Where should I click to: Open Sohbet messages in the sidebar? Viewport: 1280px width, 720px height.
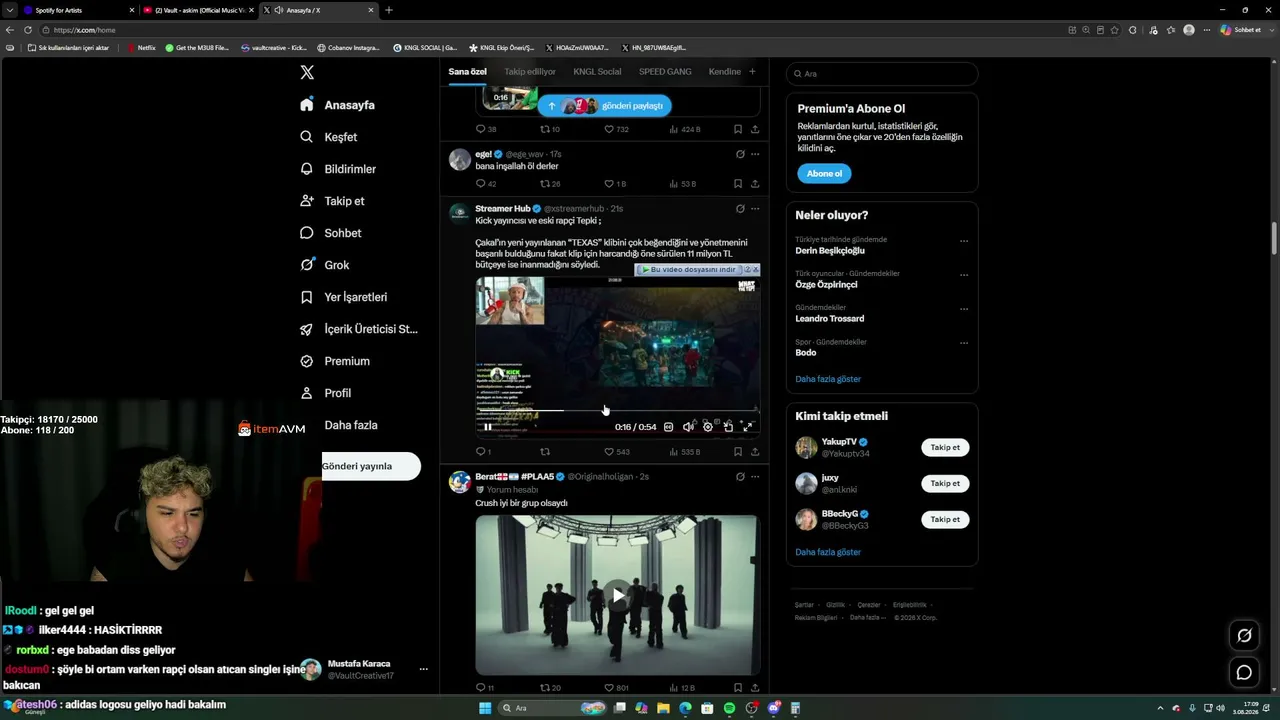click(330, 233)
